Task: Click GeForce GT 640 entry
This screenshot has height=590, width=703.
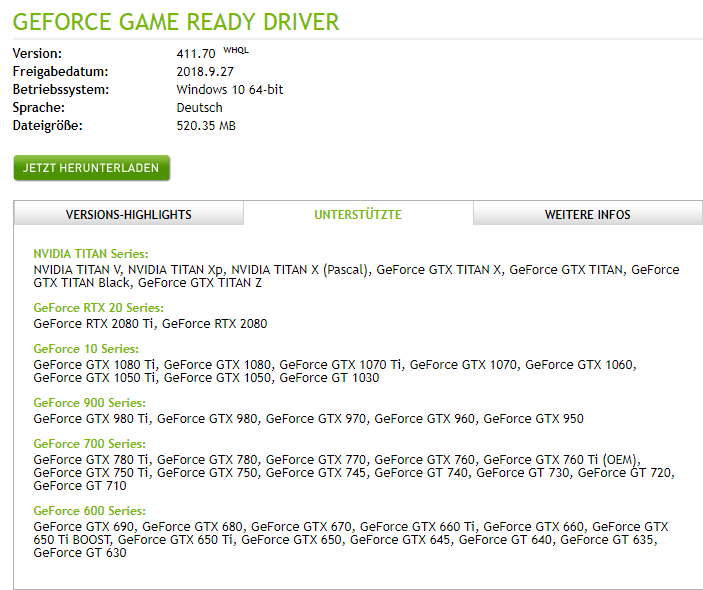Action: point(505,539)
